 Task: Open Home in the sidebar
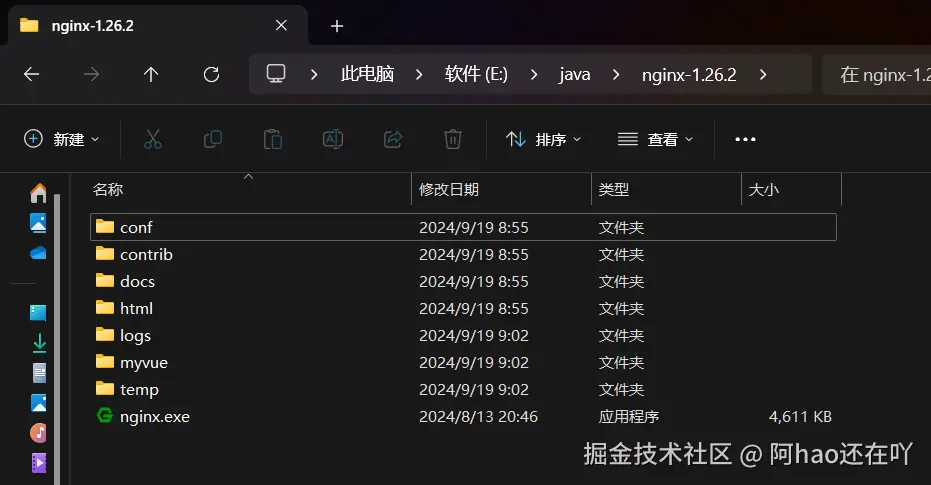tap(39, 193)
